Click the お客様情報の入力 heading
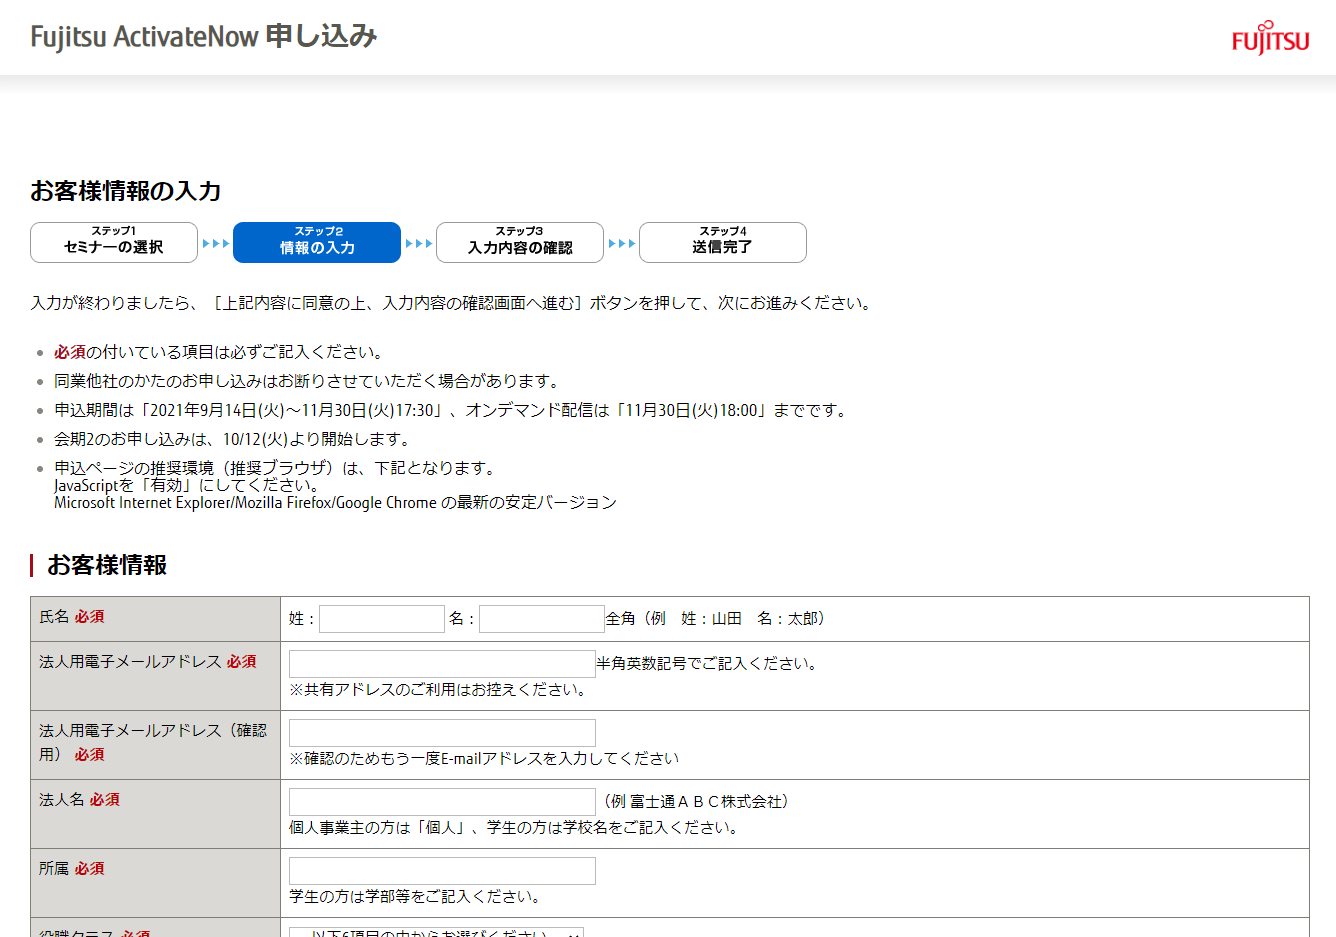The width and height of the screenshot is (1336, 937). (x=126, y=191)
